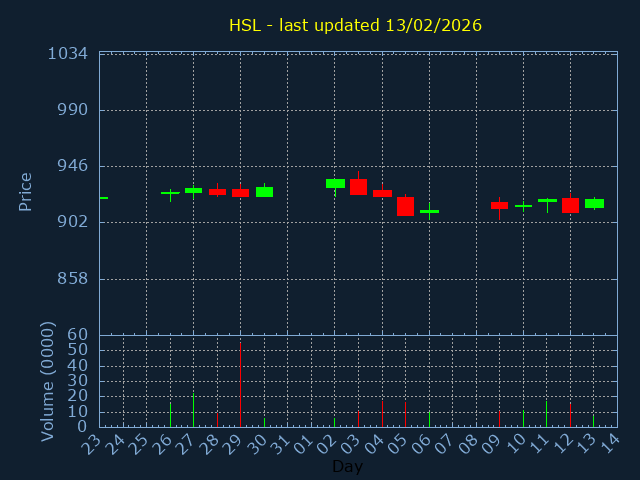Click the 858 price axis label
Viewport: 640px width, 480px height.
(72, 278)
